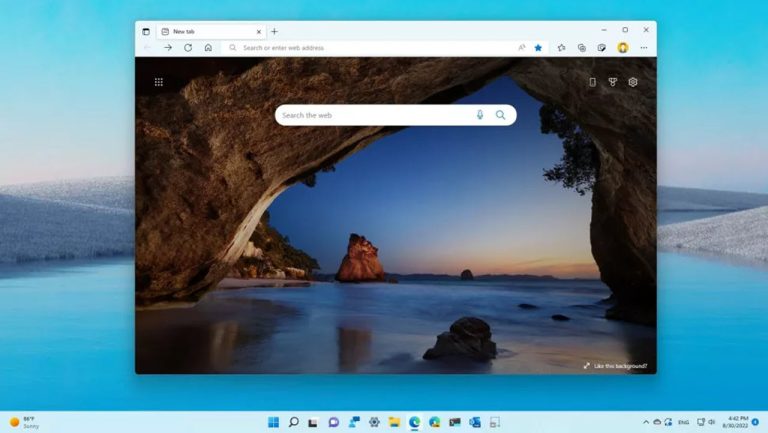Viewport: 768px width, 433px height.
Task: Open the rewards trophy icon
Action: 613,82
